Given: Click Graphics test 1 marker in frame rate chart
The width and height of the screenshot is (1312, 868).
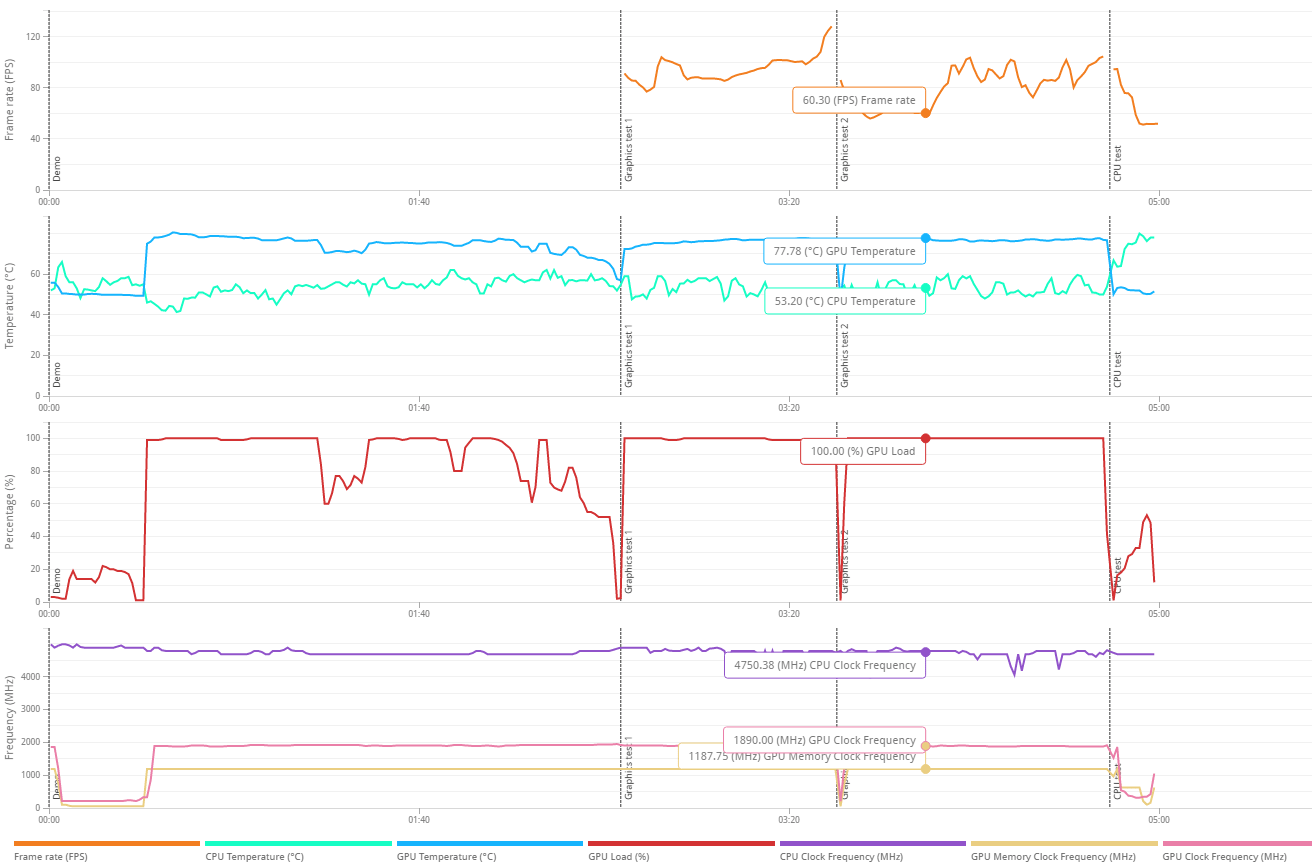Looking at the screenshot, I should click(629, 150).
